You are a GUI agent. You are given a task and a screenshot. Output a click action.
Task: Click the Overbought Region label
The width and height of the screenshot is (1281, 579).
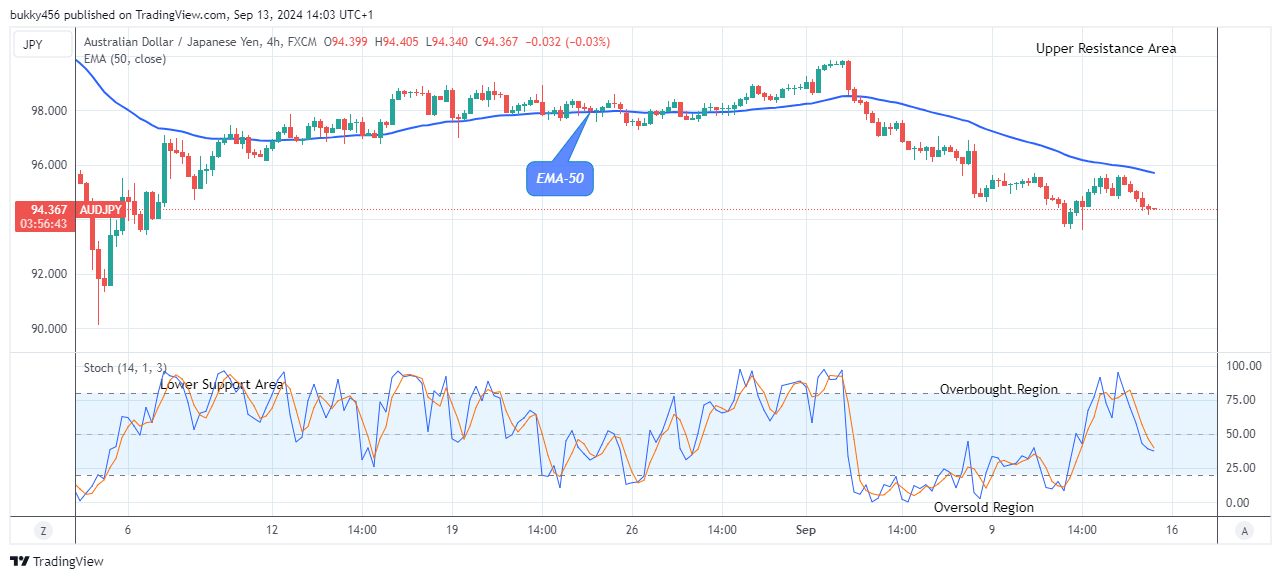click(x=998, y=389)
